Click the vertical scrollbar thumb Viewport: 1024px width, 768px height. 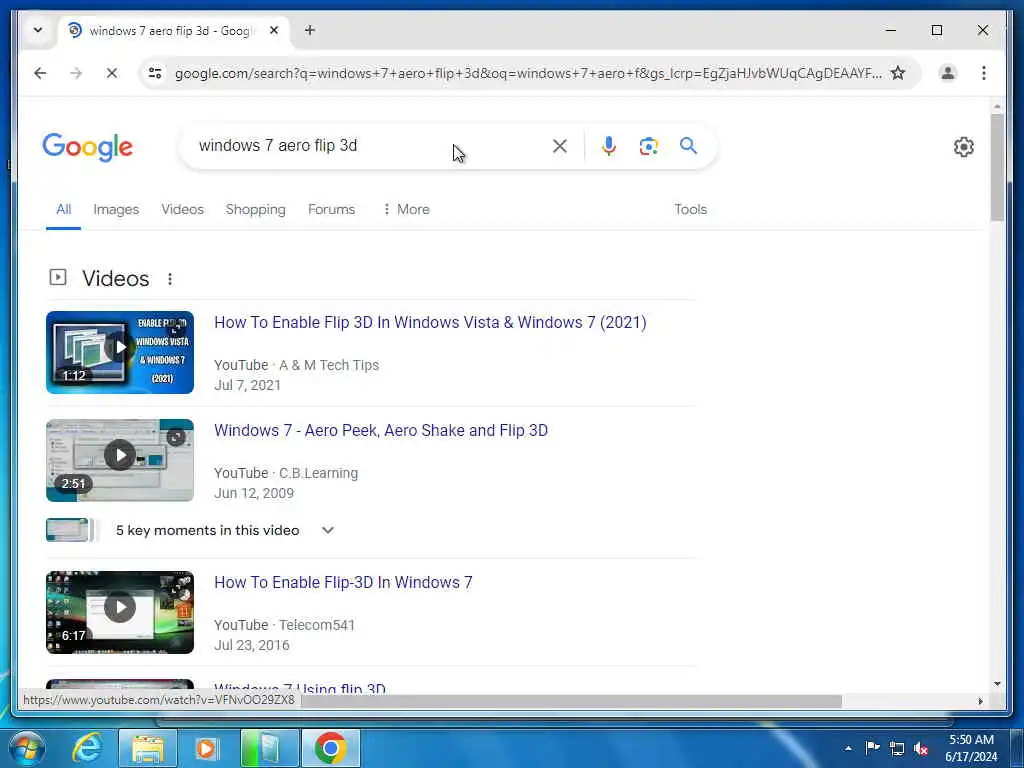997,167
